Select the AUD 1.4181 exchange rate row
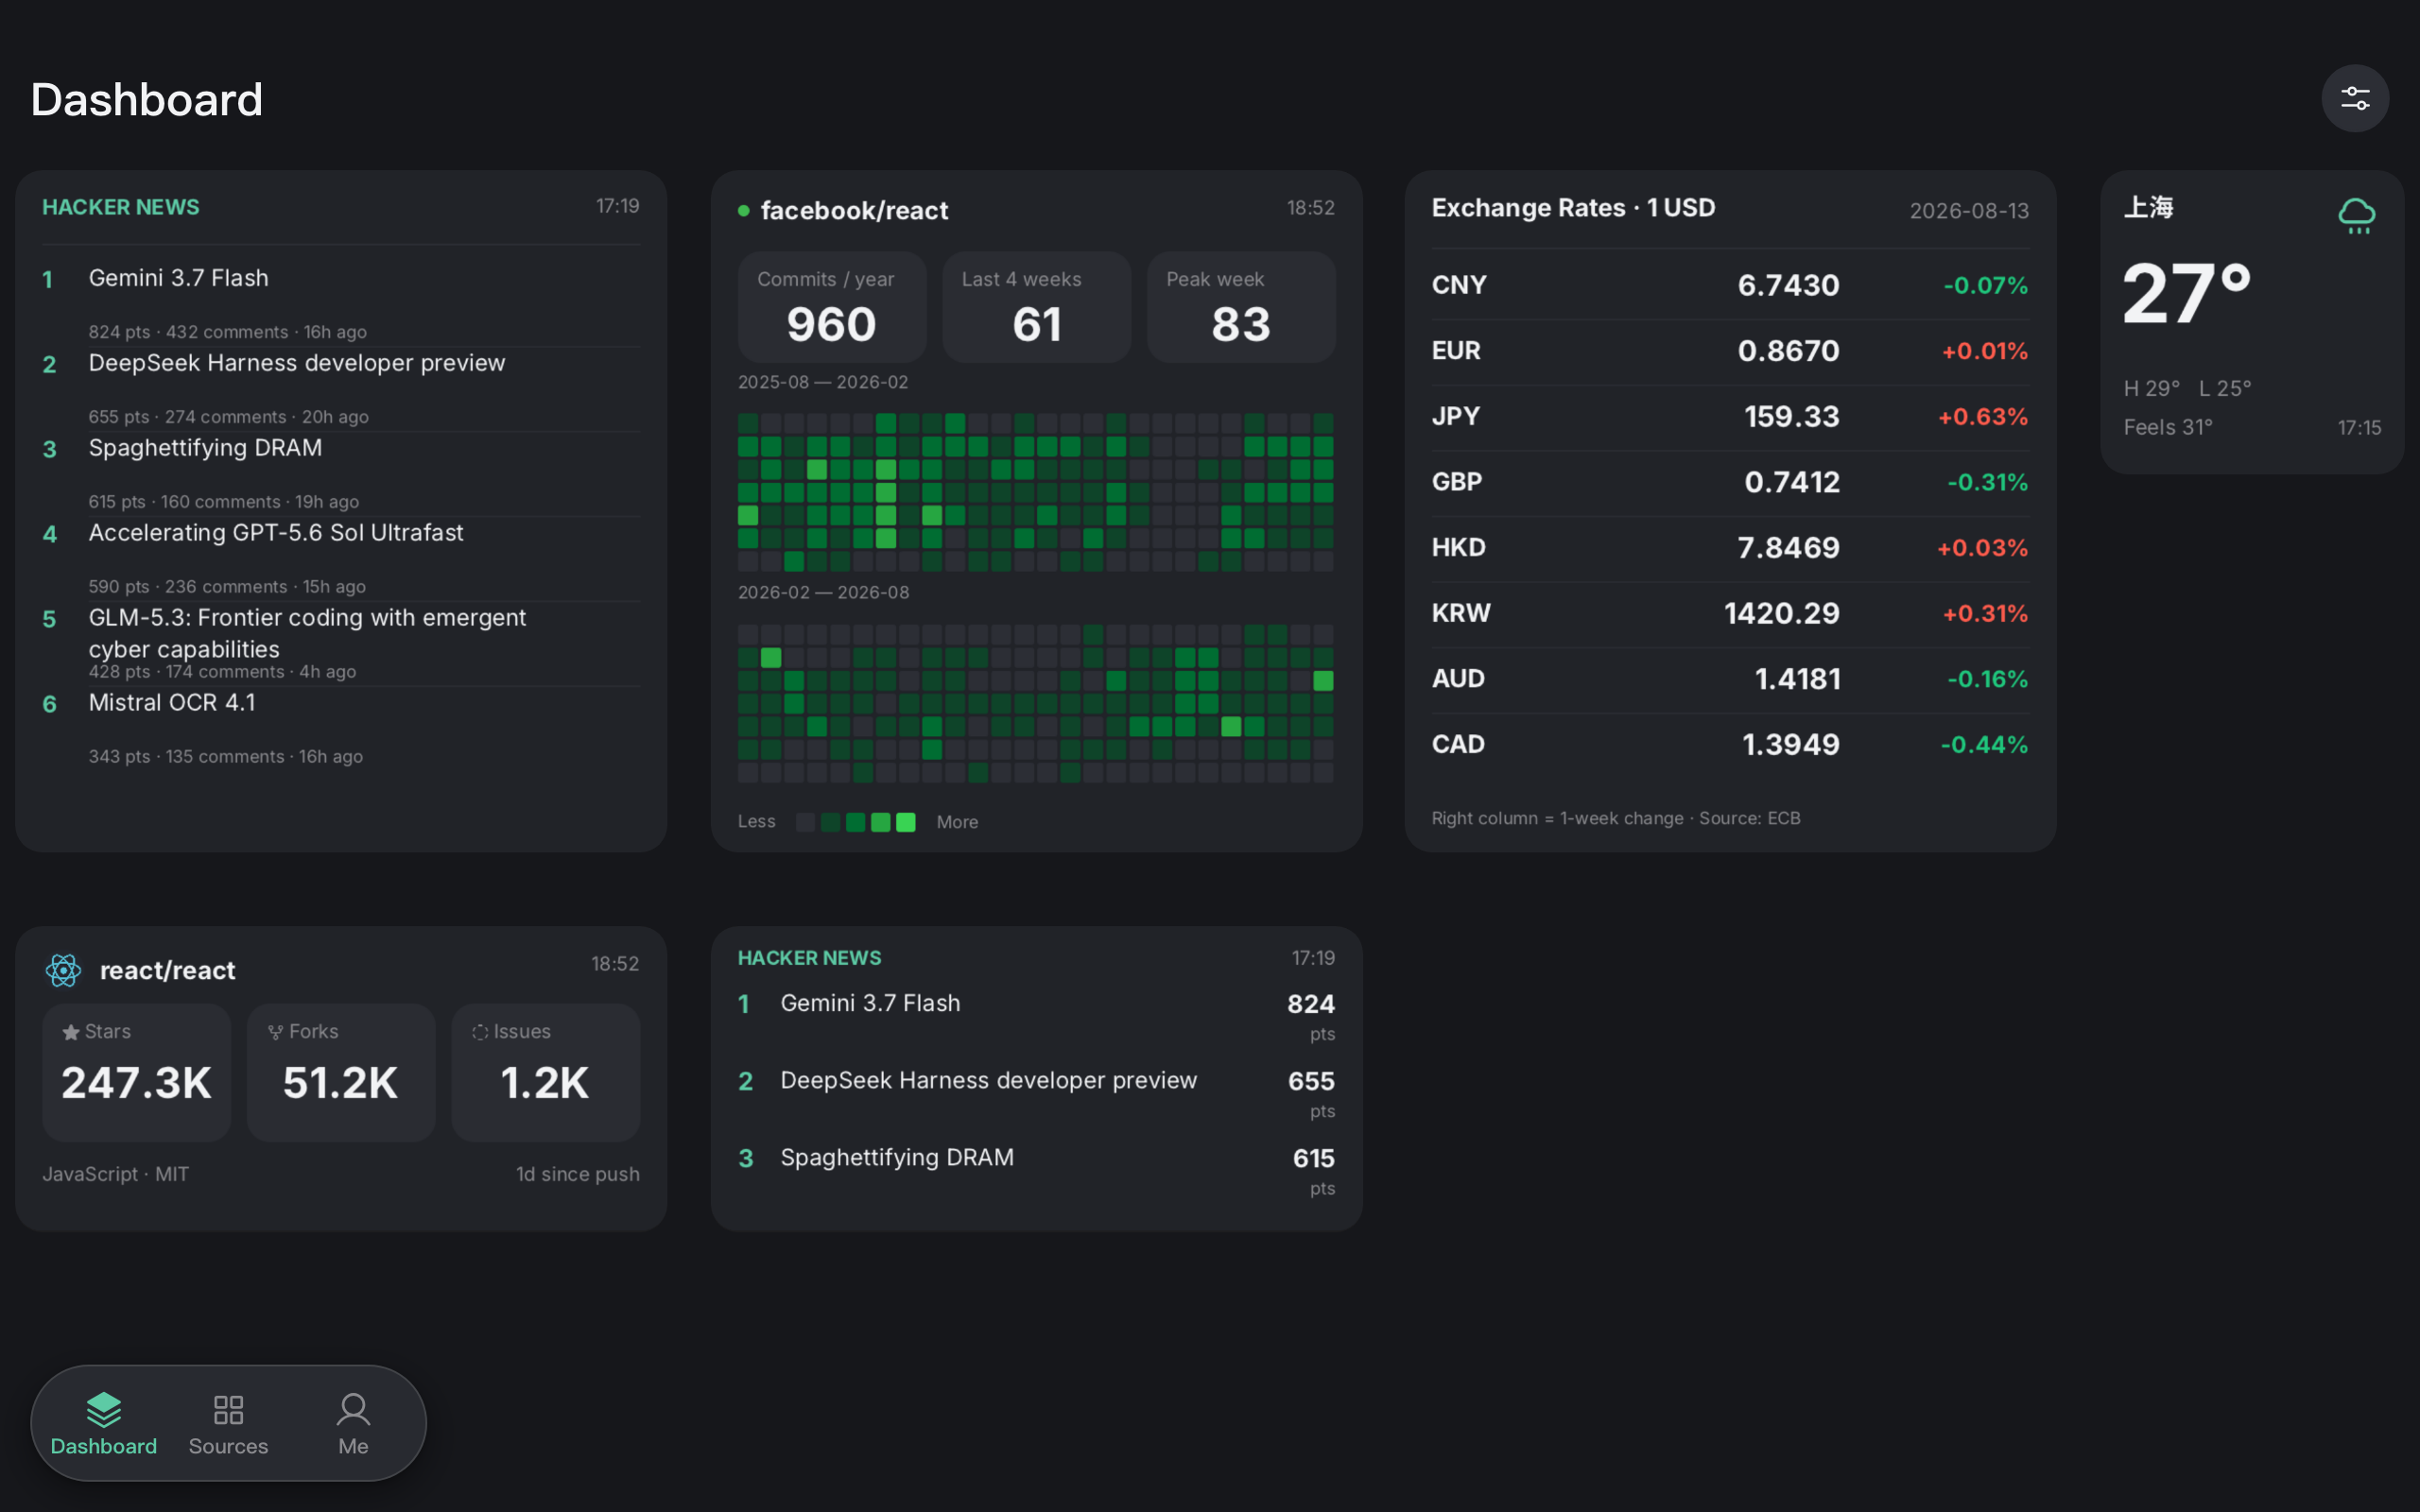2420x1512 pixels. (x=1730, y=679)
